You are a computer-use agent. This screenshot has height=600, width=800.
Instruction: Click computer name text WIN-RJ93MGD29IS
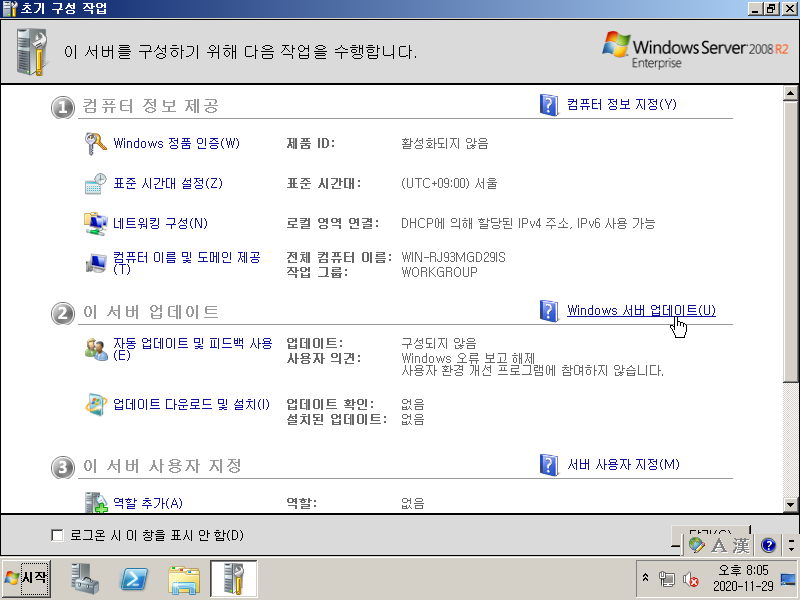(454, 257)
